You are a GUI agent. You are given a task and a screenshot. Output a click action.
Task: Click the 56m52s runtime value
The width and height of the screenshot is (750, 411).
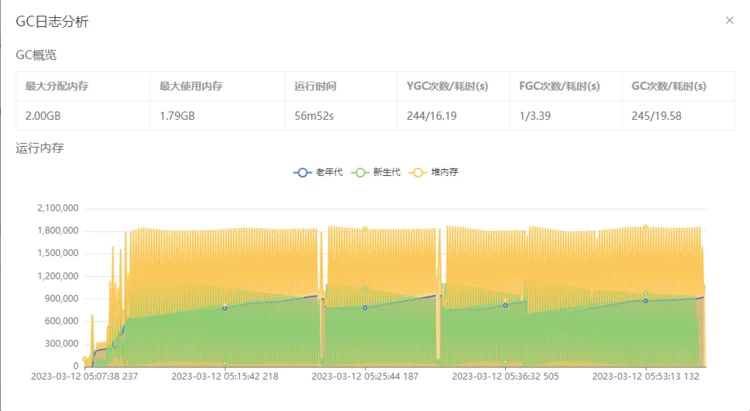(x=314, y=116)
